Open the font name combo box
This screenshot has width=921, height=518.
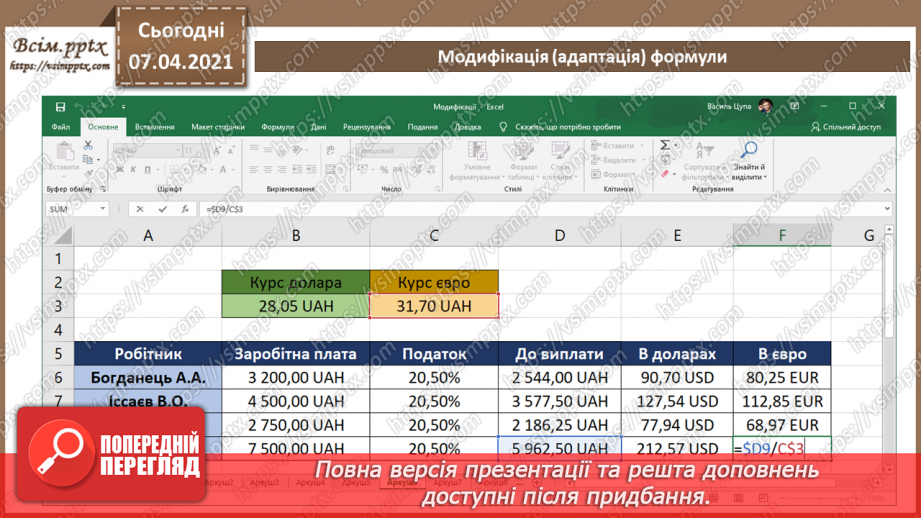tap(147, 151)
